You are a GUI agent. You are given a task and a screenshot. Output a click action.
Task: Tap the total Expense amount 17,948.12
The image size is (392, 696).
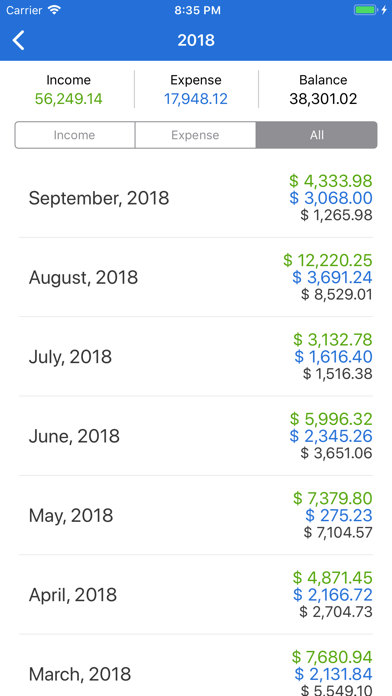(196, 99)
